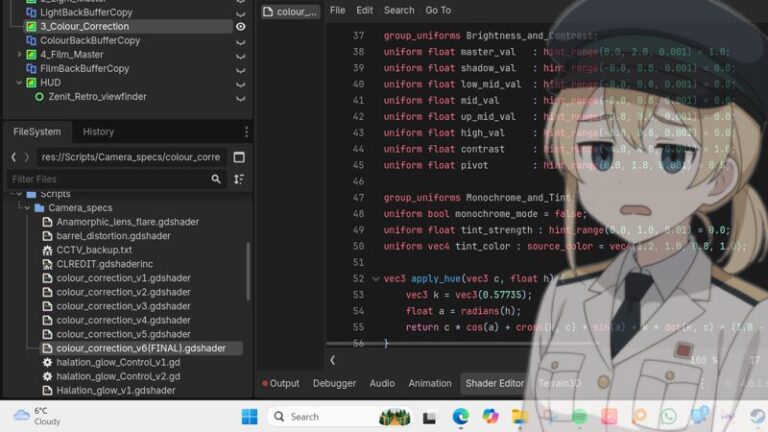Open the shader Edit menu
The width and height of the screenshot is (768, 432).
coord(364,10)
